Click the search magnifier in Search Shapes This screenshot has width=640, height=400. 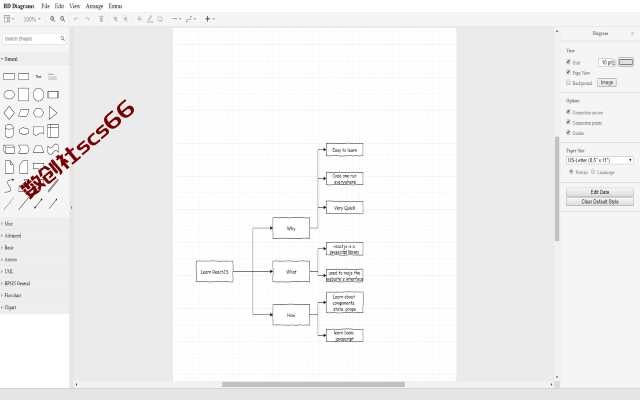coord(62,38)
